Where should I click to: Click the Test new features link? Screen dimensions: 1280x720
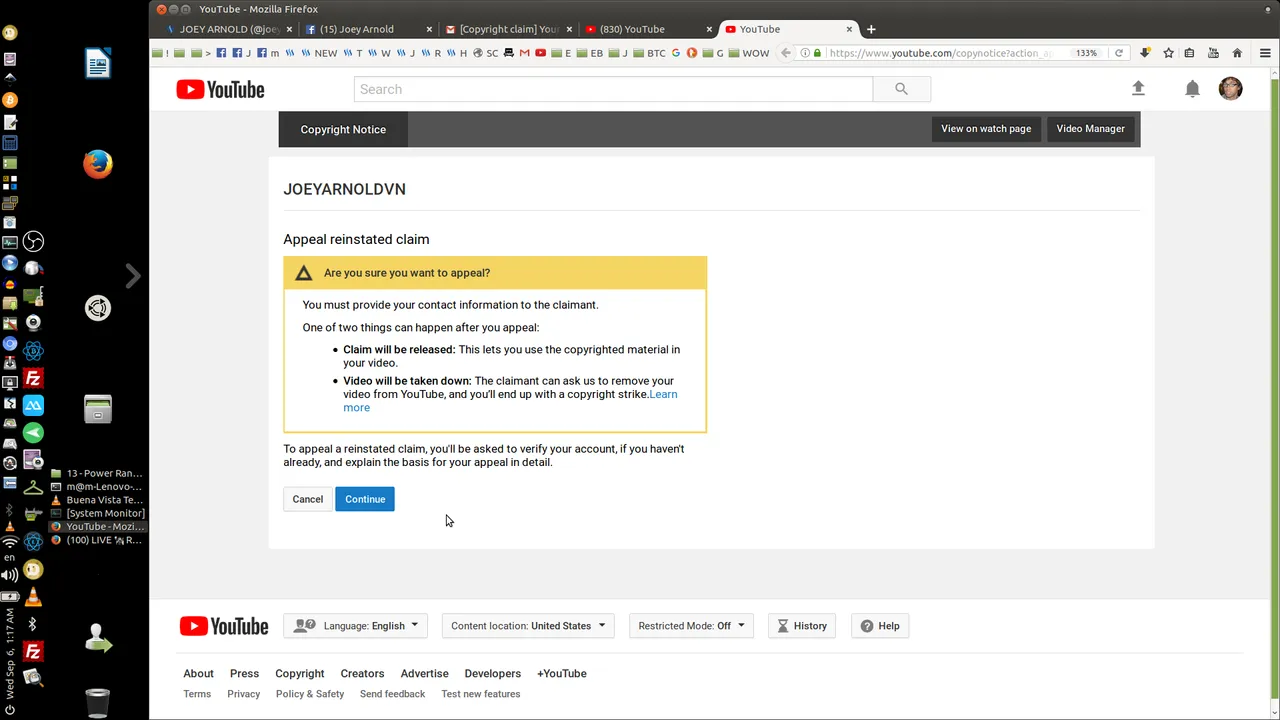481,694
